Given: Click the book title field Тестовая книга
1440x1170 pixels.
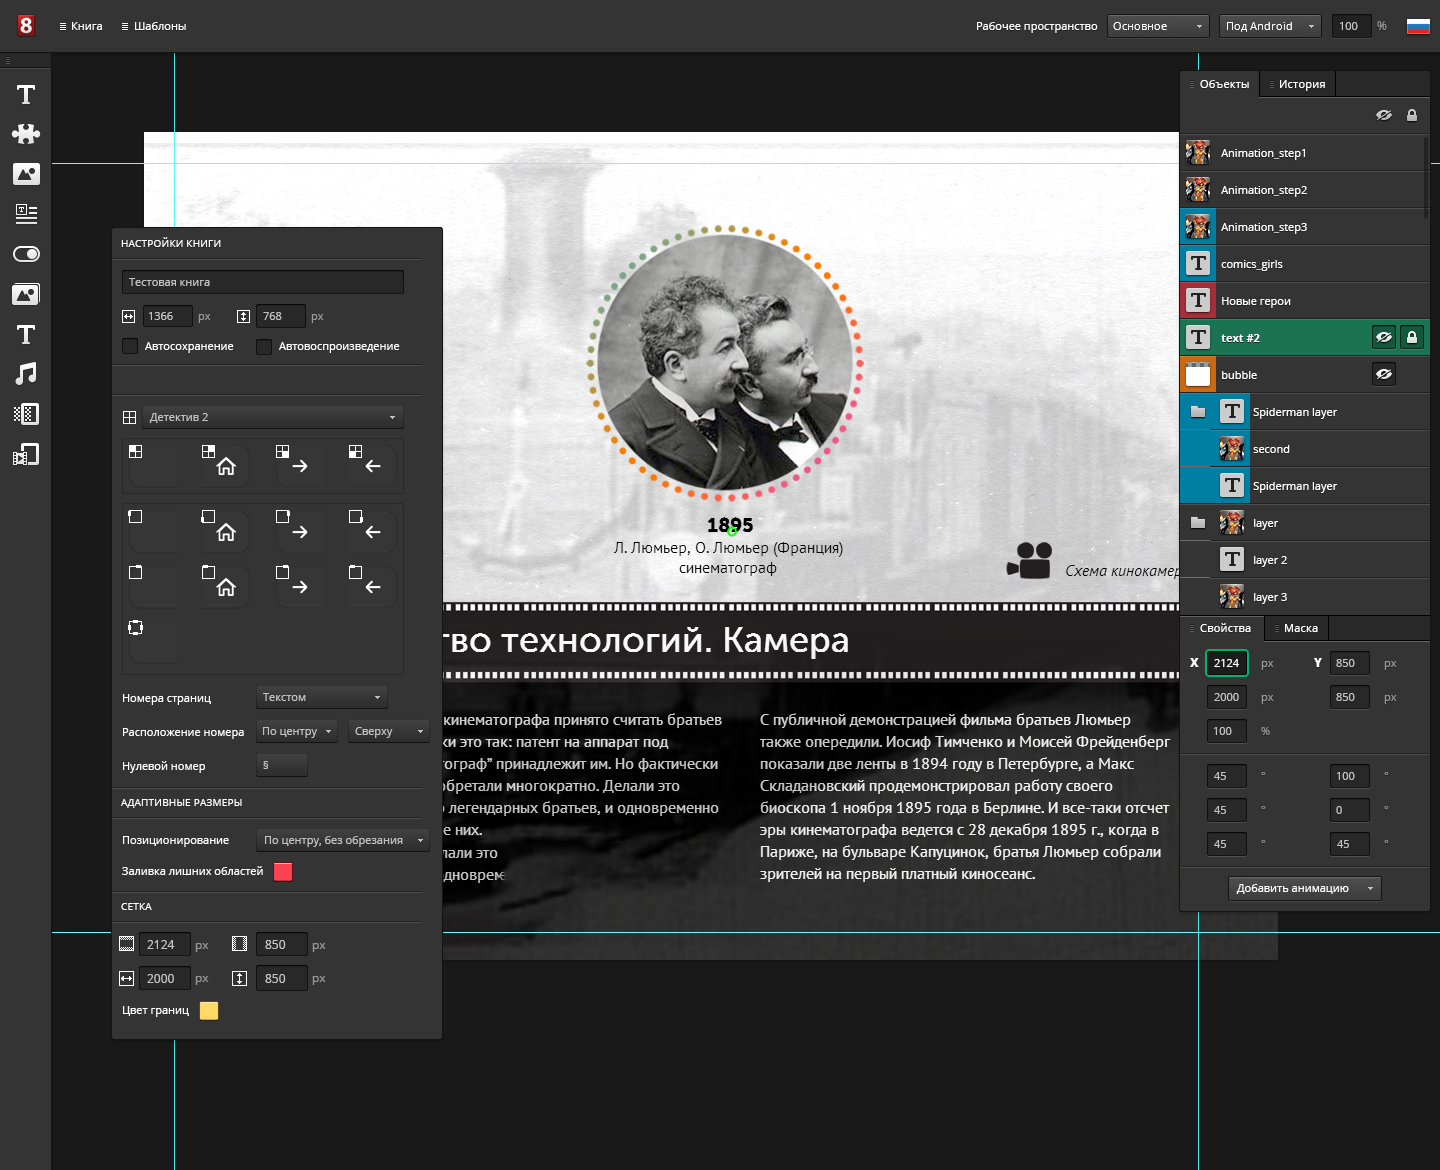Looking at the screenshot, I should point(263,282).
